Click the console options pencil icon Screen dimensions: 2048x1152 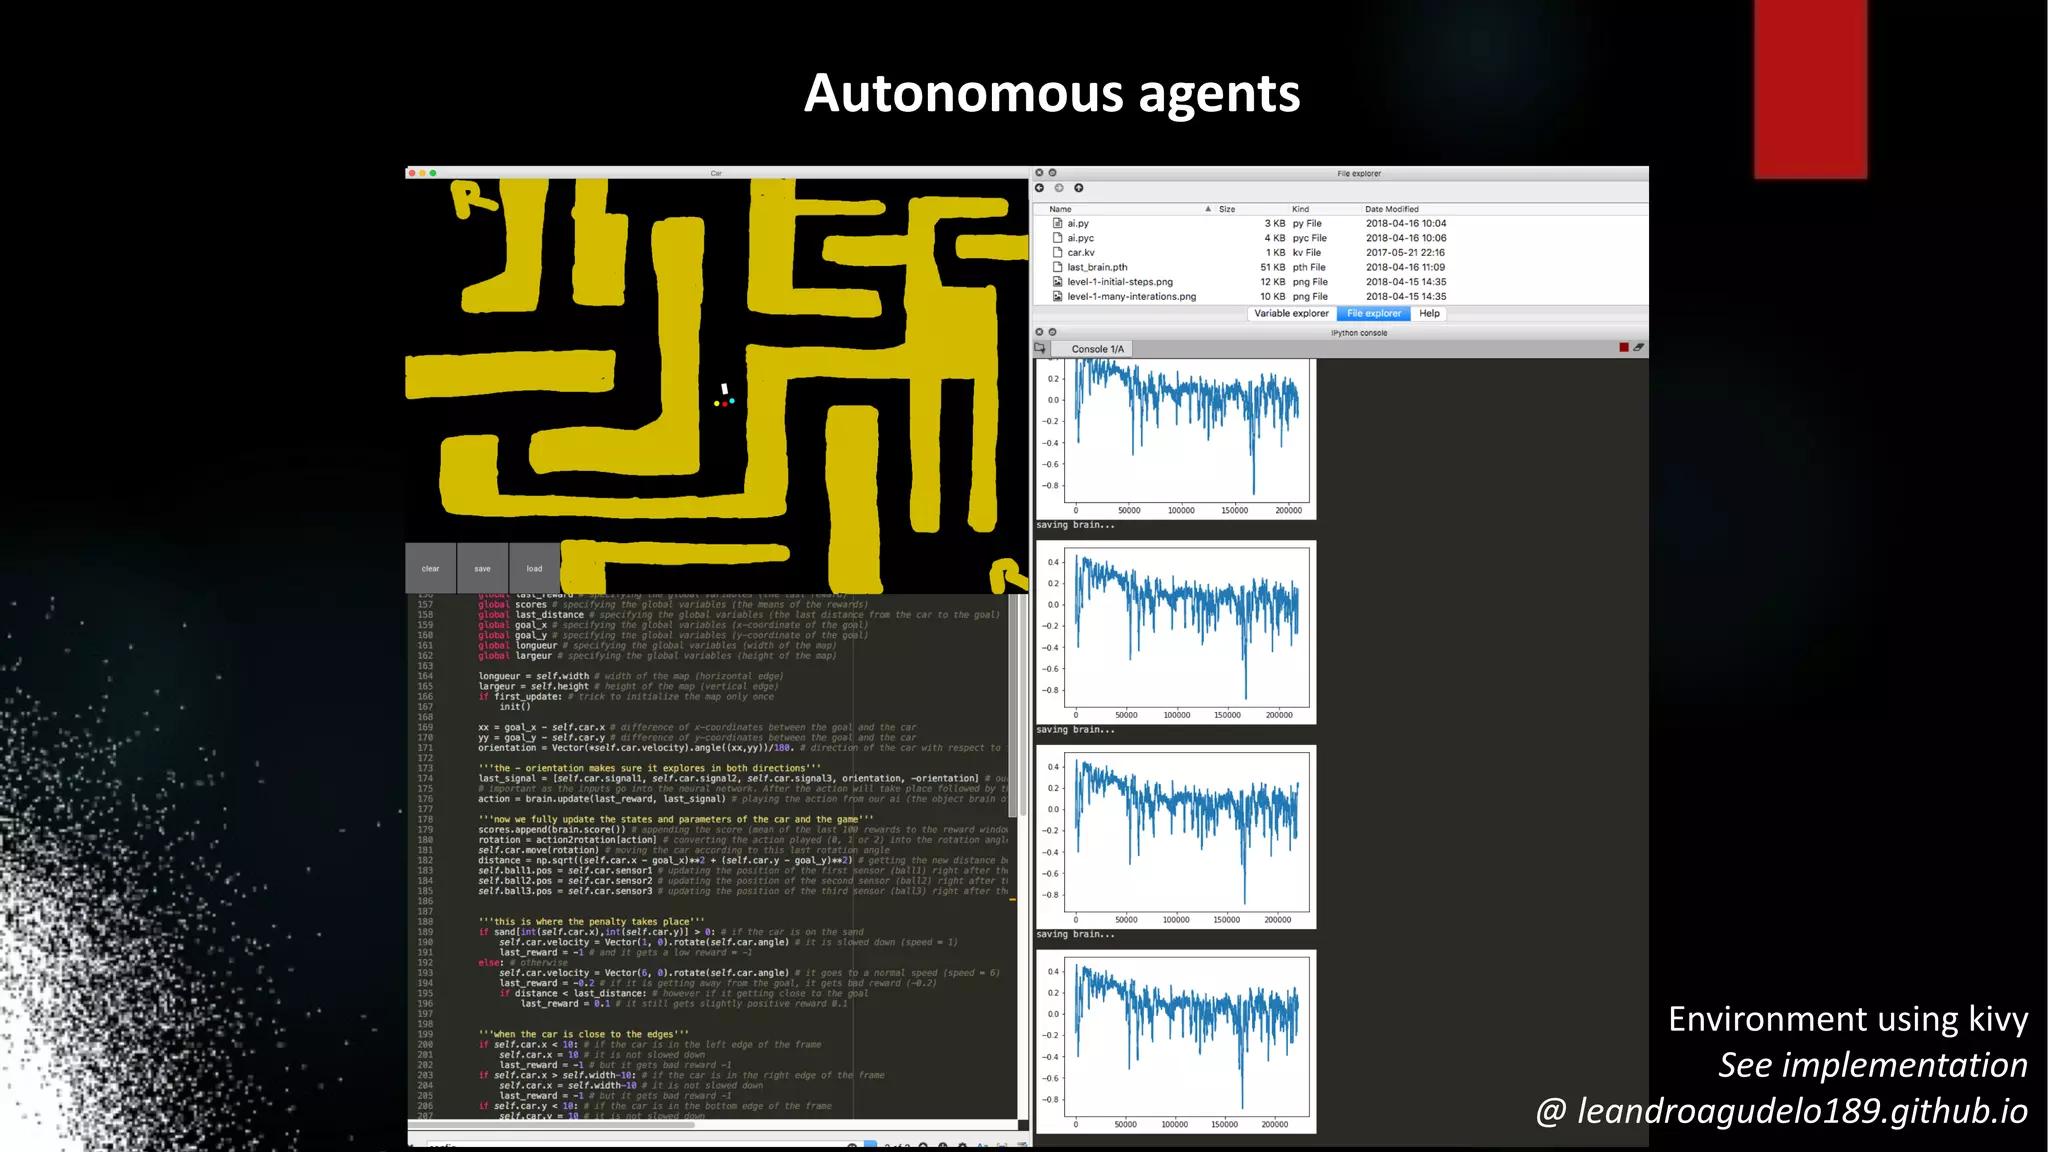click(1639, 348)
